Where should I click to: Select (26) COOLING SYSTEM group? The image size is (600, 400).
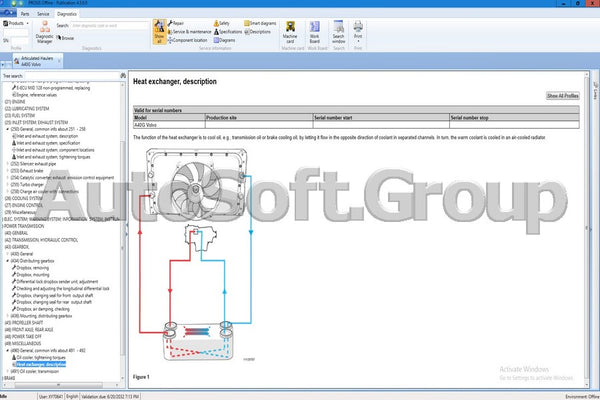[23, 198]
